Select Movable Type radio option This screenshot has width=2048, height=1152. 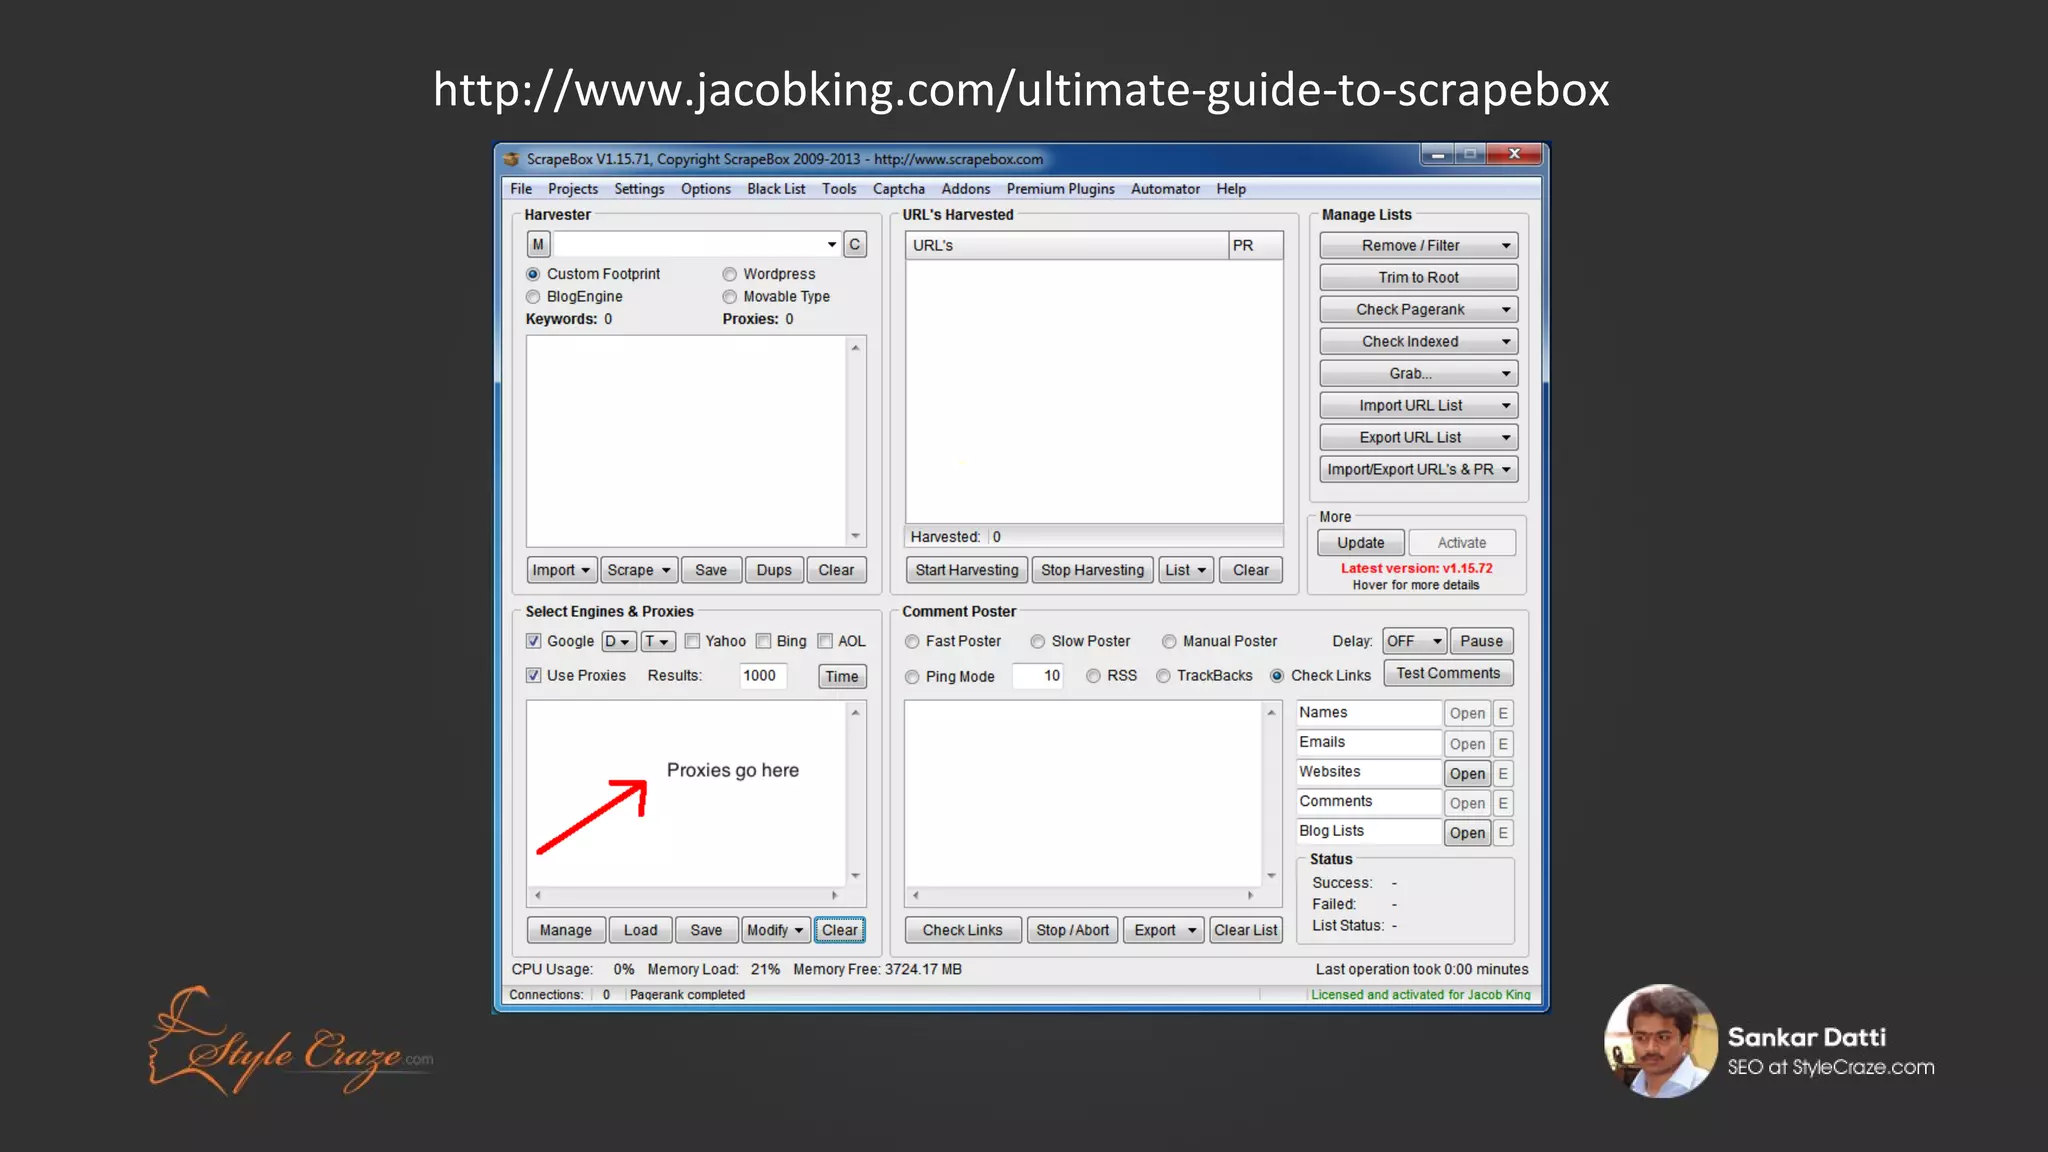pos(730,297)
